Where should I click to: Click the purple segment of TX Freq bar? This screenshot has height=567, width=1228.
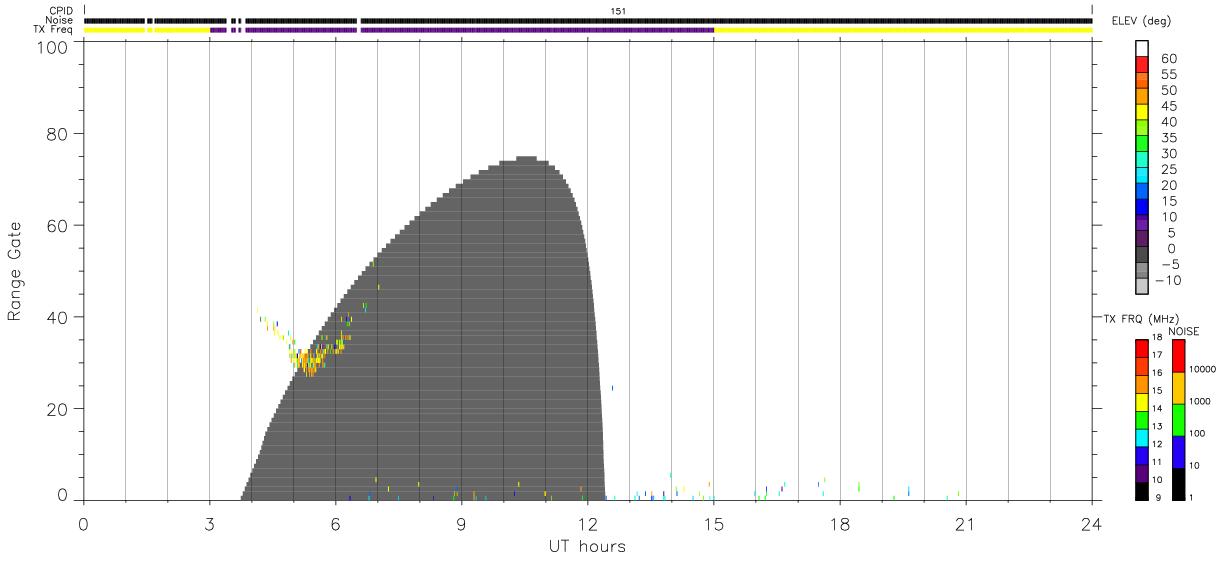click(462, 30)
